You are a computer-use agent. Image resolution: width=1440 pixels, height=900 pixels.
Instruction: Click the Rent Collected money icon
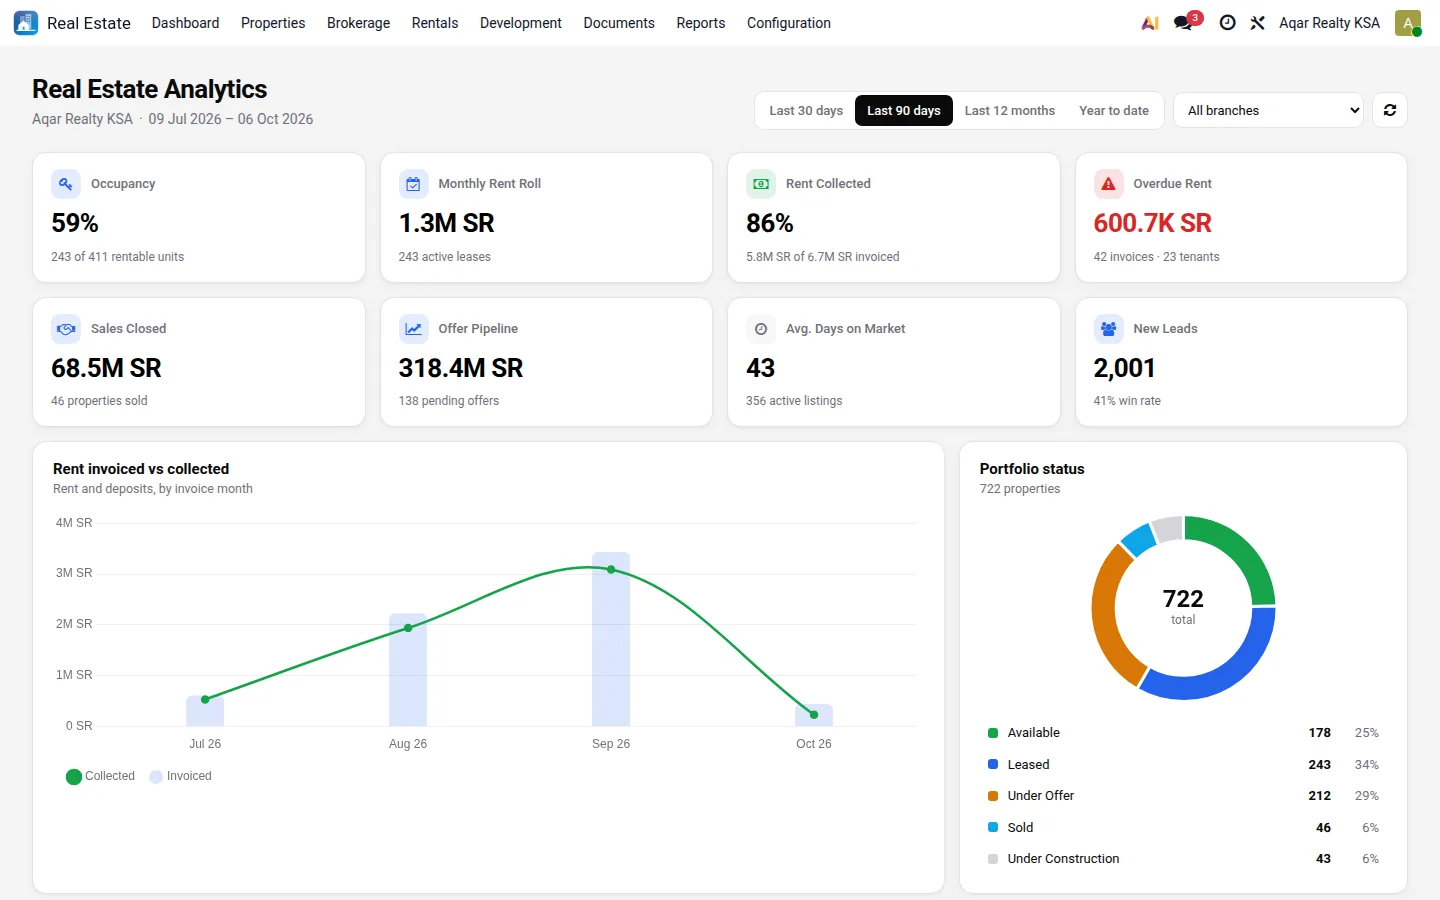[x=761, y=184]
